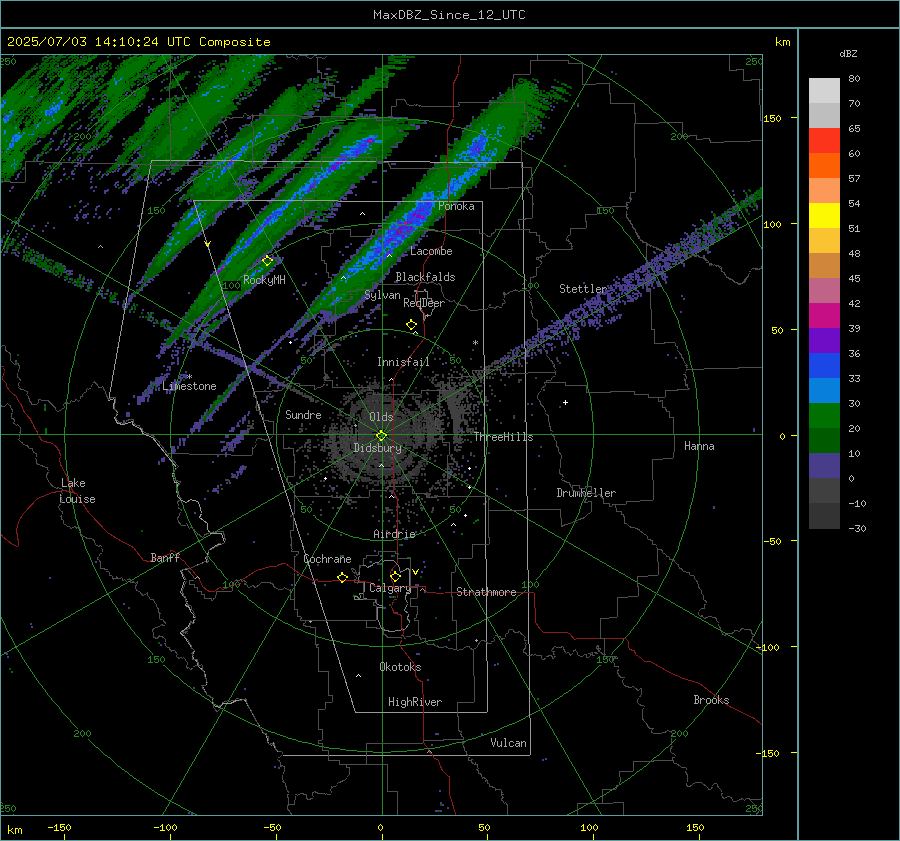The height and width of the screenshot is (841, 900).
Task: Click the Calgary city label
Action: (390, 588)
